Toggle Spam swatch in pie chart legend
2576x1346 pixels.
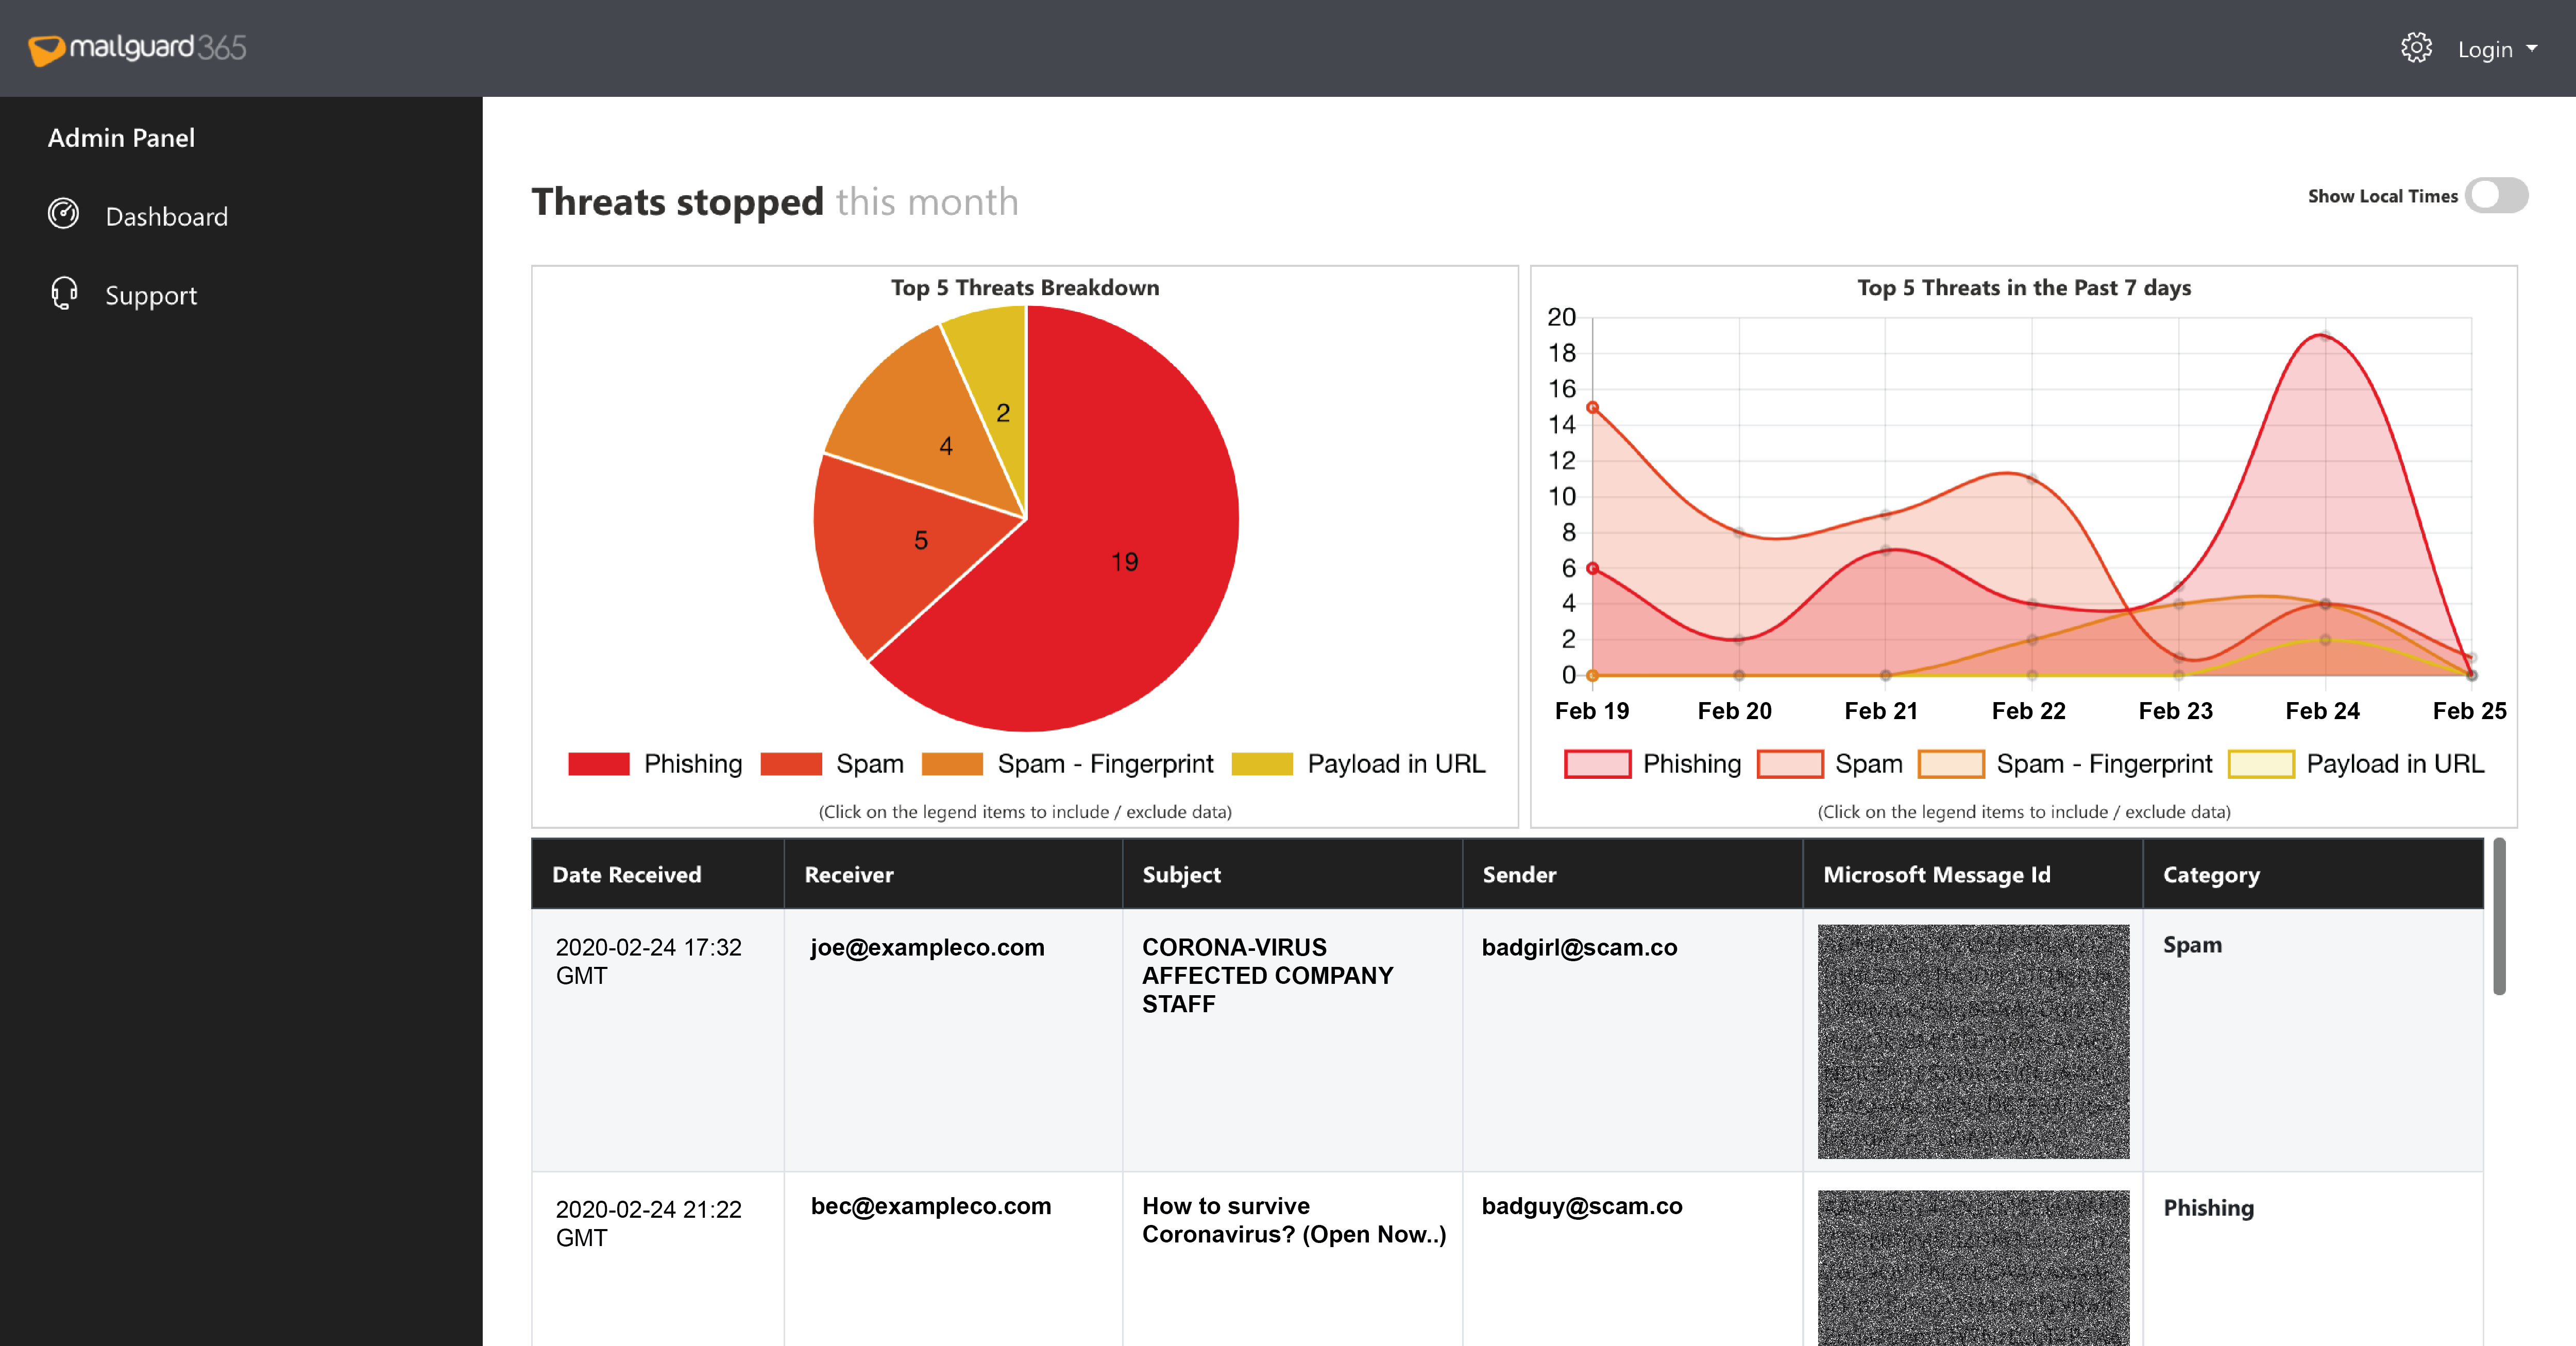(x=791, y=763)
